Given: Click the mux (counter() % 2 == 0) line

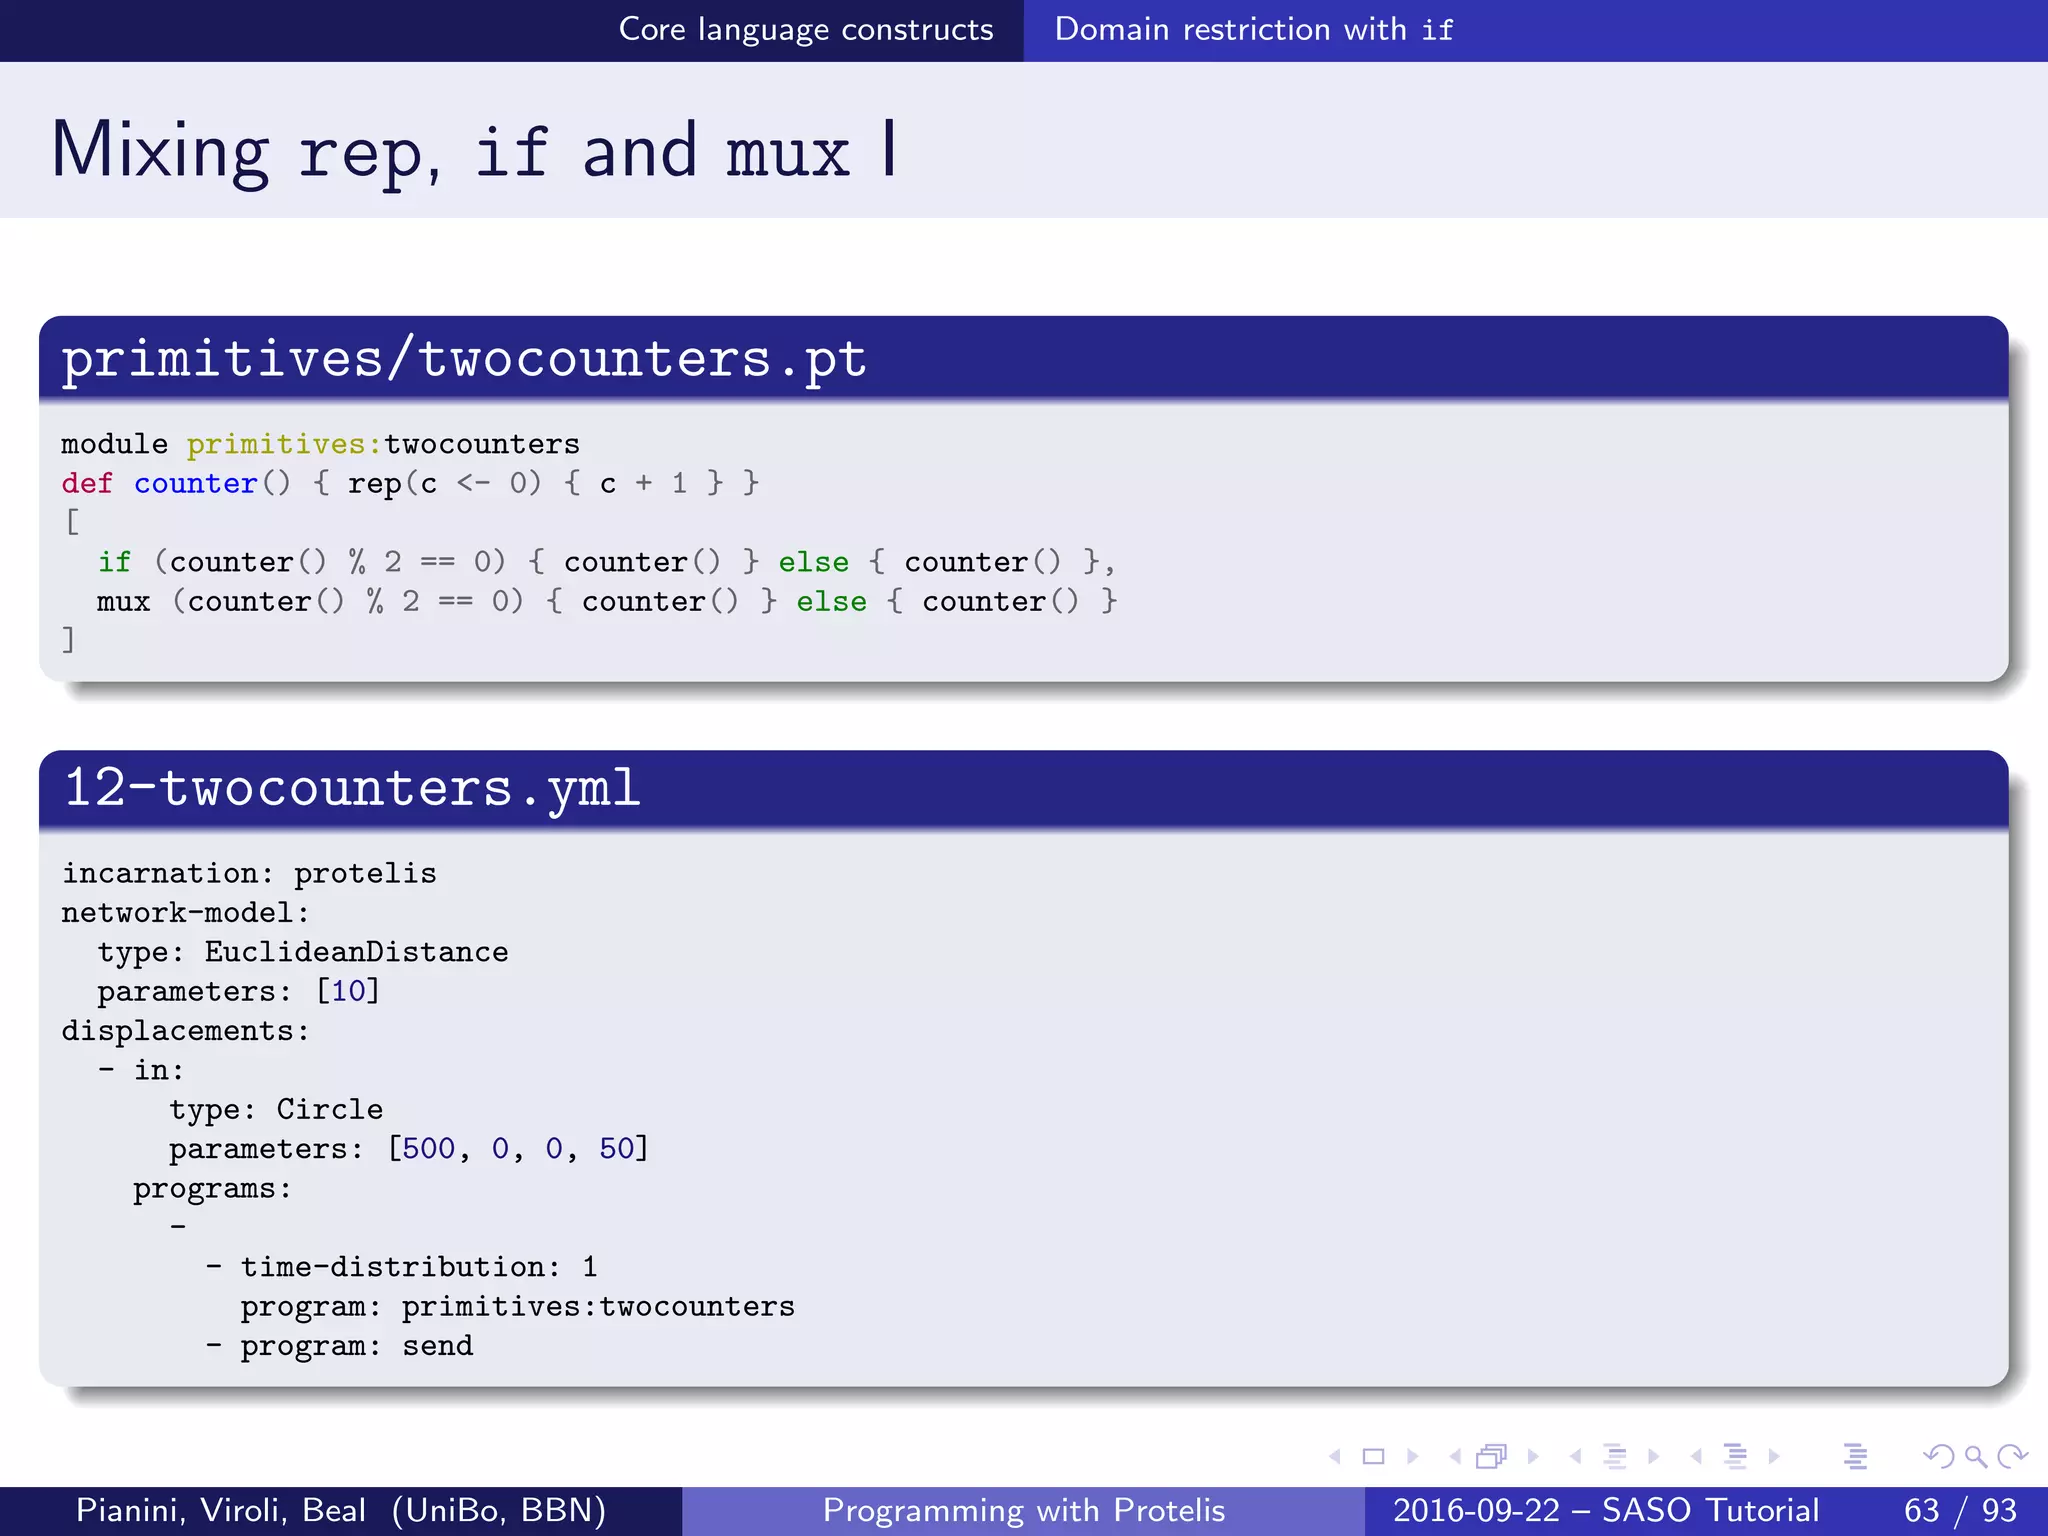Looking at the screenshot, I should coord(606,602).
